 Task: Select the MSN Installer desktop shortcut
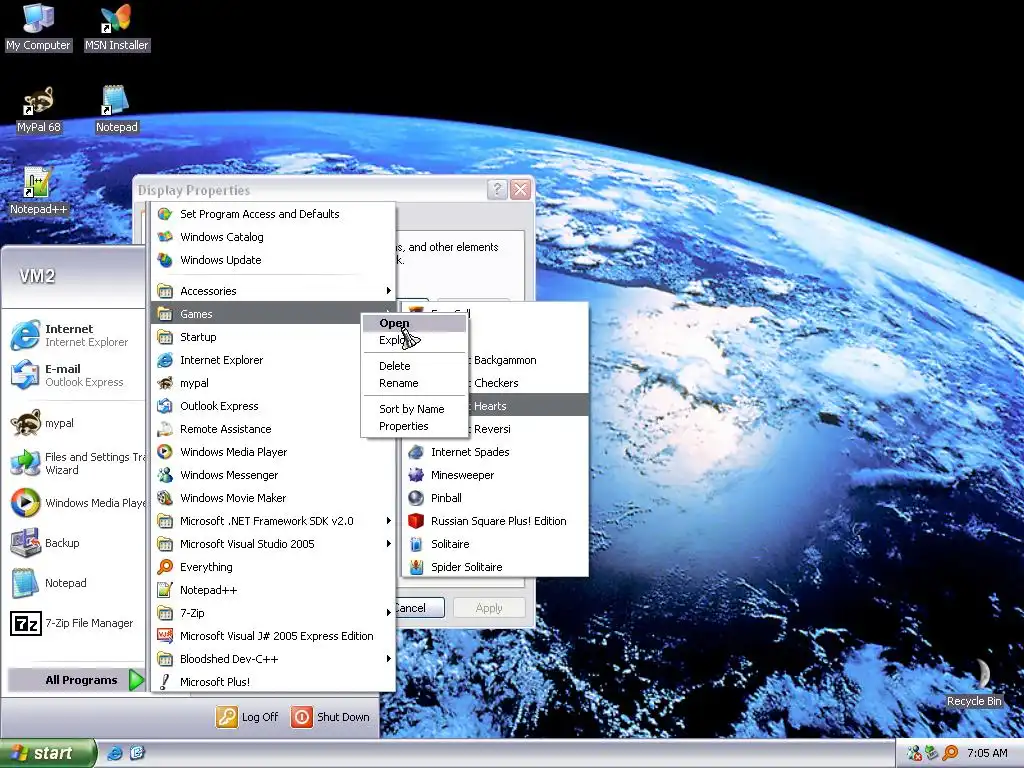tap(116, 27)
